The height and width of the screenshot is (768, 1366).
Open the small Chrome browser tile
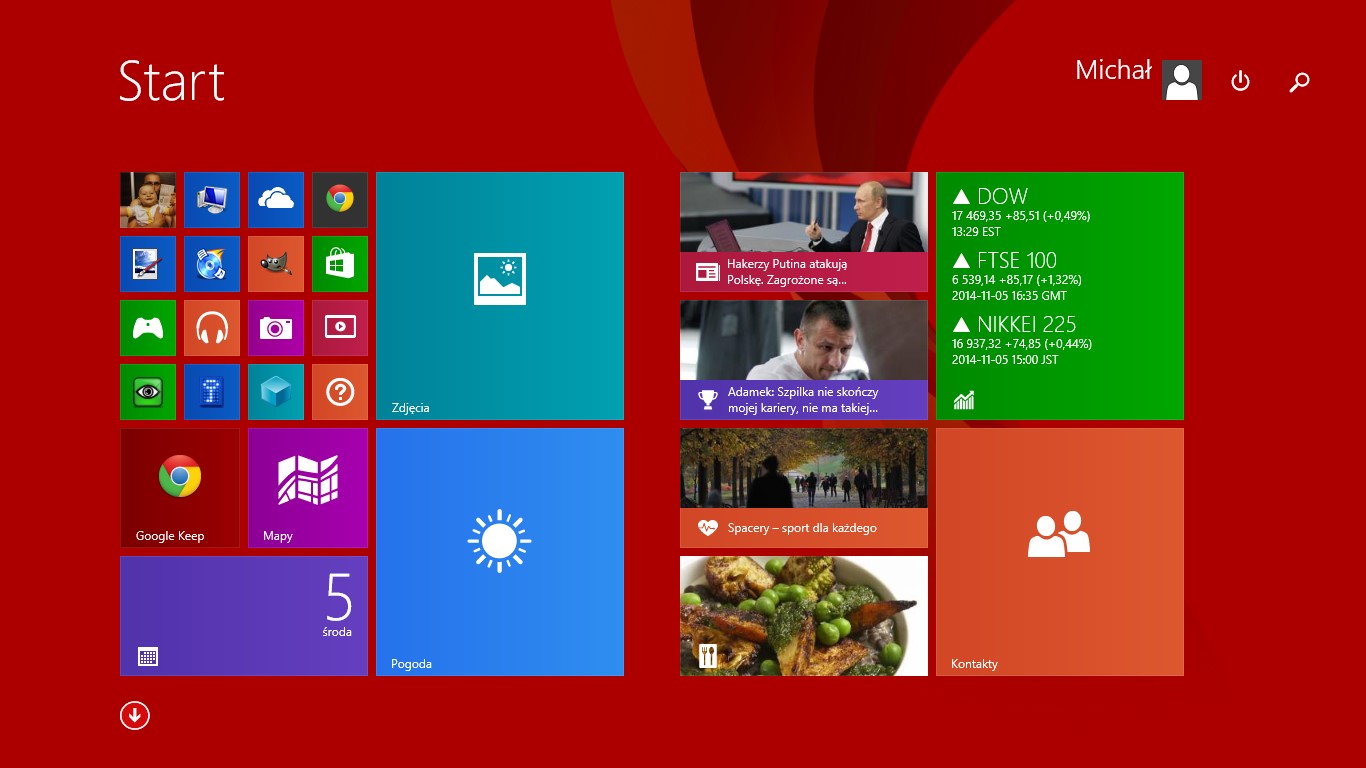click(x=340, y=200)
